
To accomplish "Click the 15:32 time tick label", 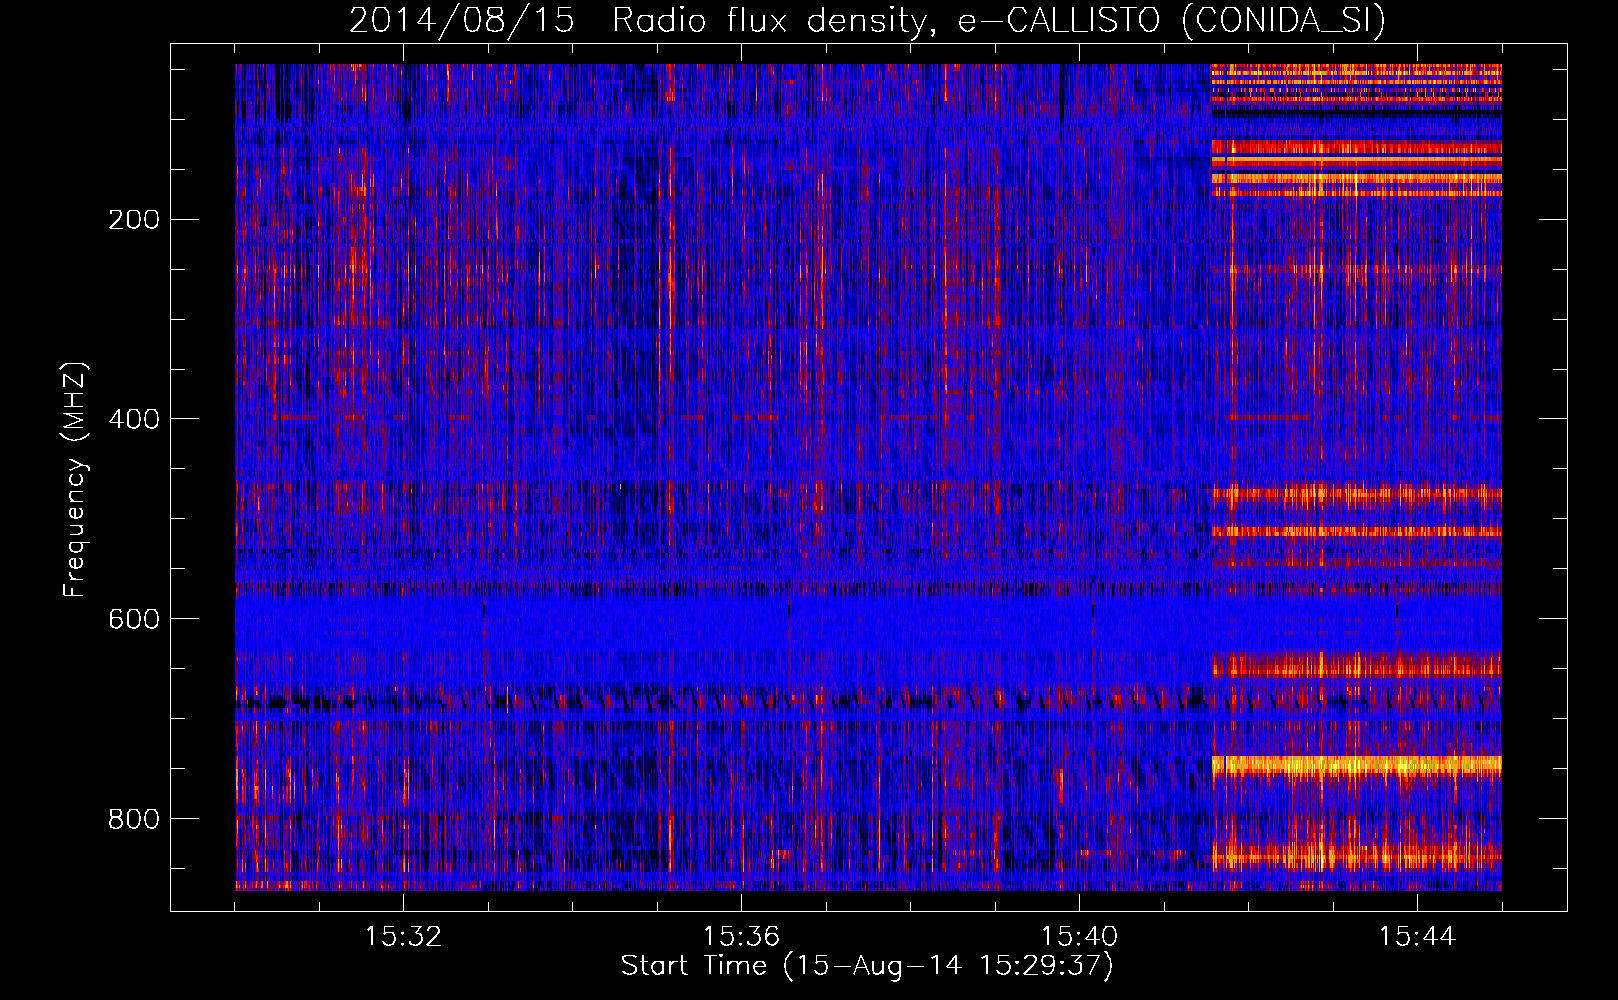I will 403,937.
